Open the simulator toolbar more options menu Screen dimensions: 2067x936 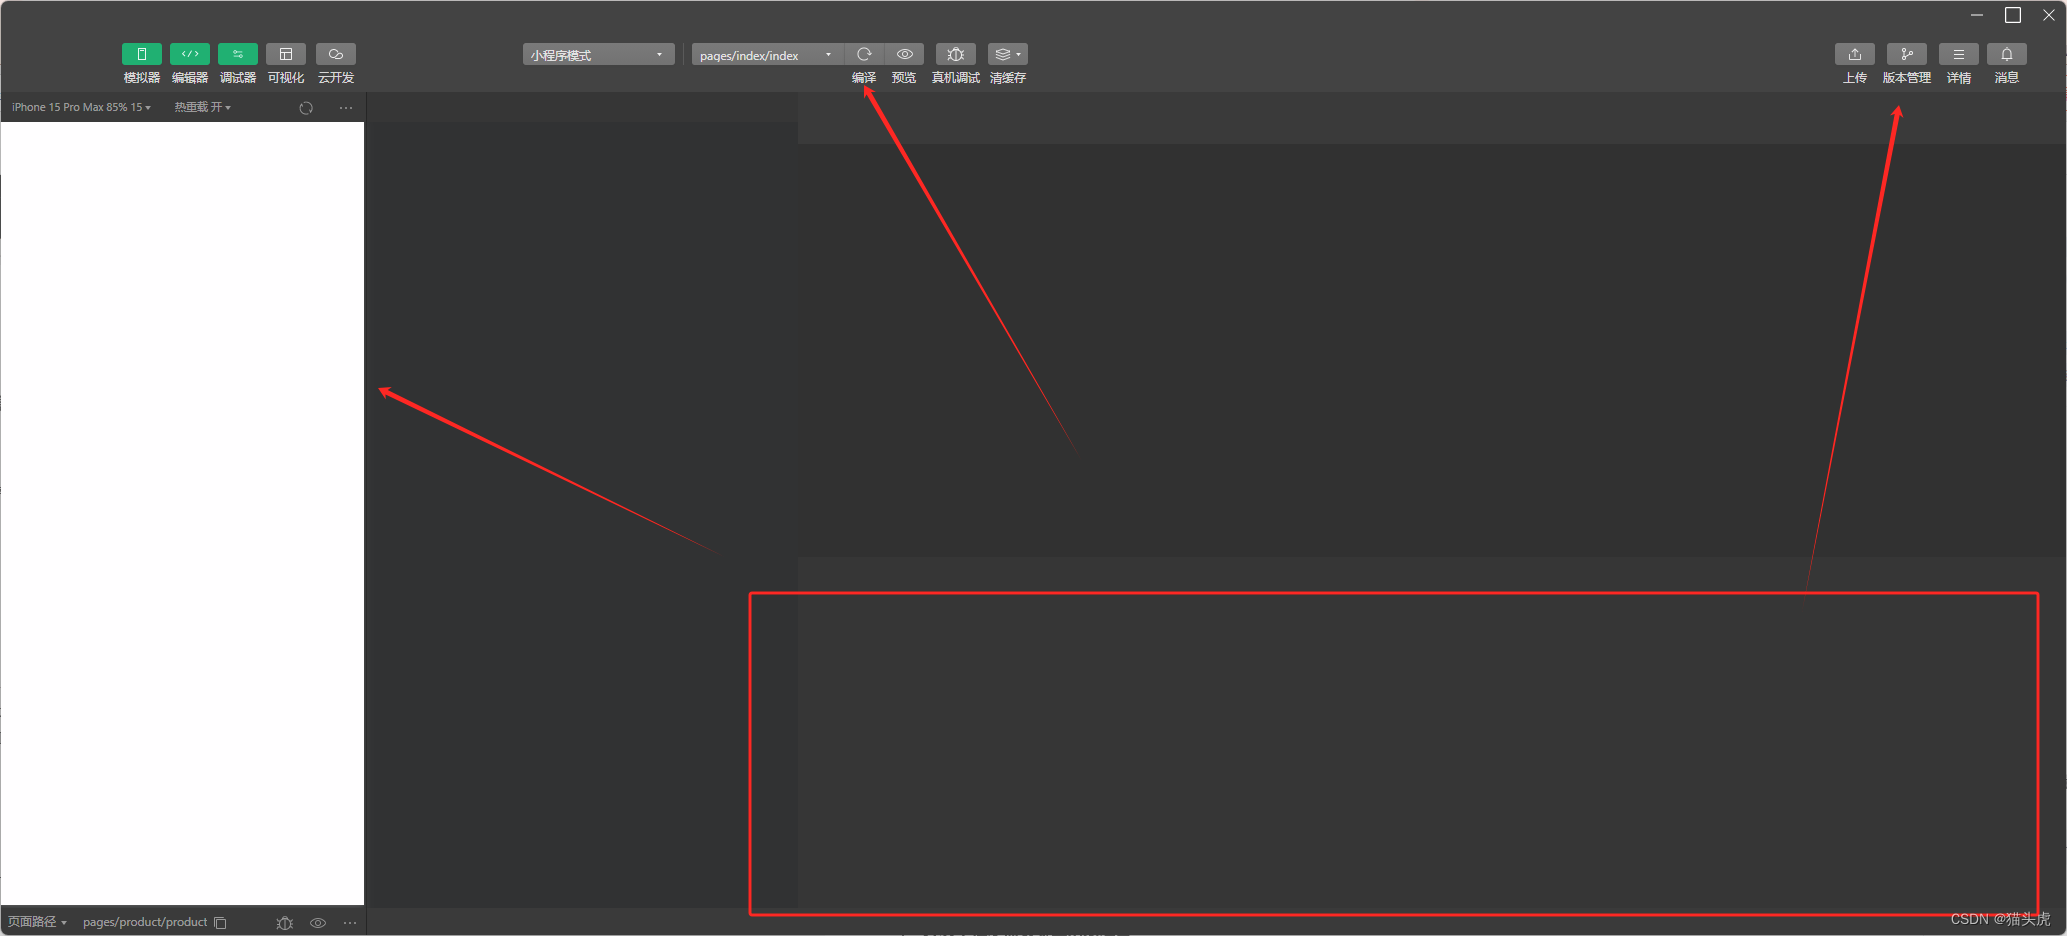[346, 108]
